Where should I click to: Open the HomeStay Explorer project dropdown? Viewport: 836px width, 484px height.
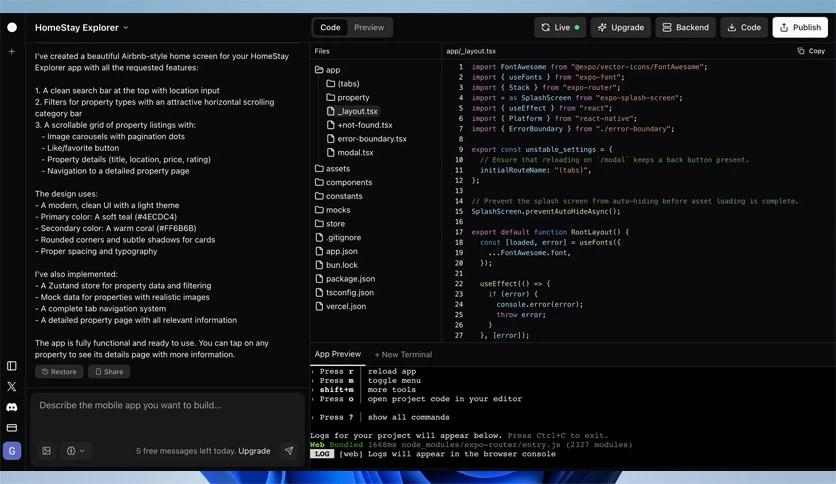click(82, 28)
